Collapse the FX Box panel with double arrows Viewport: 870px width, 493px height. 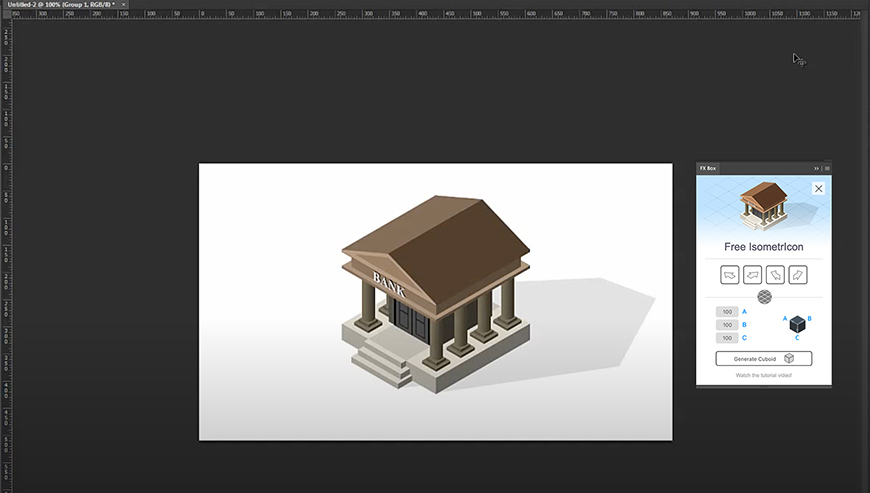pyautogui.click(x=816, y=169)
